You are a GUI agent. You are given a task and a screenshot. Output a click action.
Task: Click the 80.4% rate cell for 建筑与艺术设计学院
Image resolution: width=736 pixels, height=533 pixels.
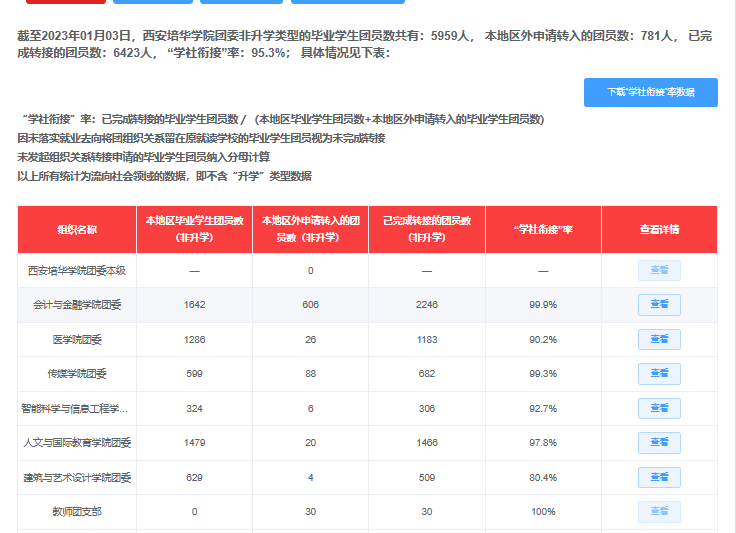pyautogui.click(x=543, y=478)
